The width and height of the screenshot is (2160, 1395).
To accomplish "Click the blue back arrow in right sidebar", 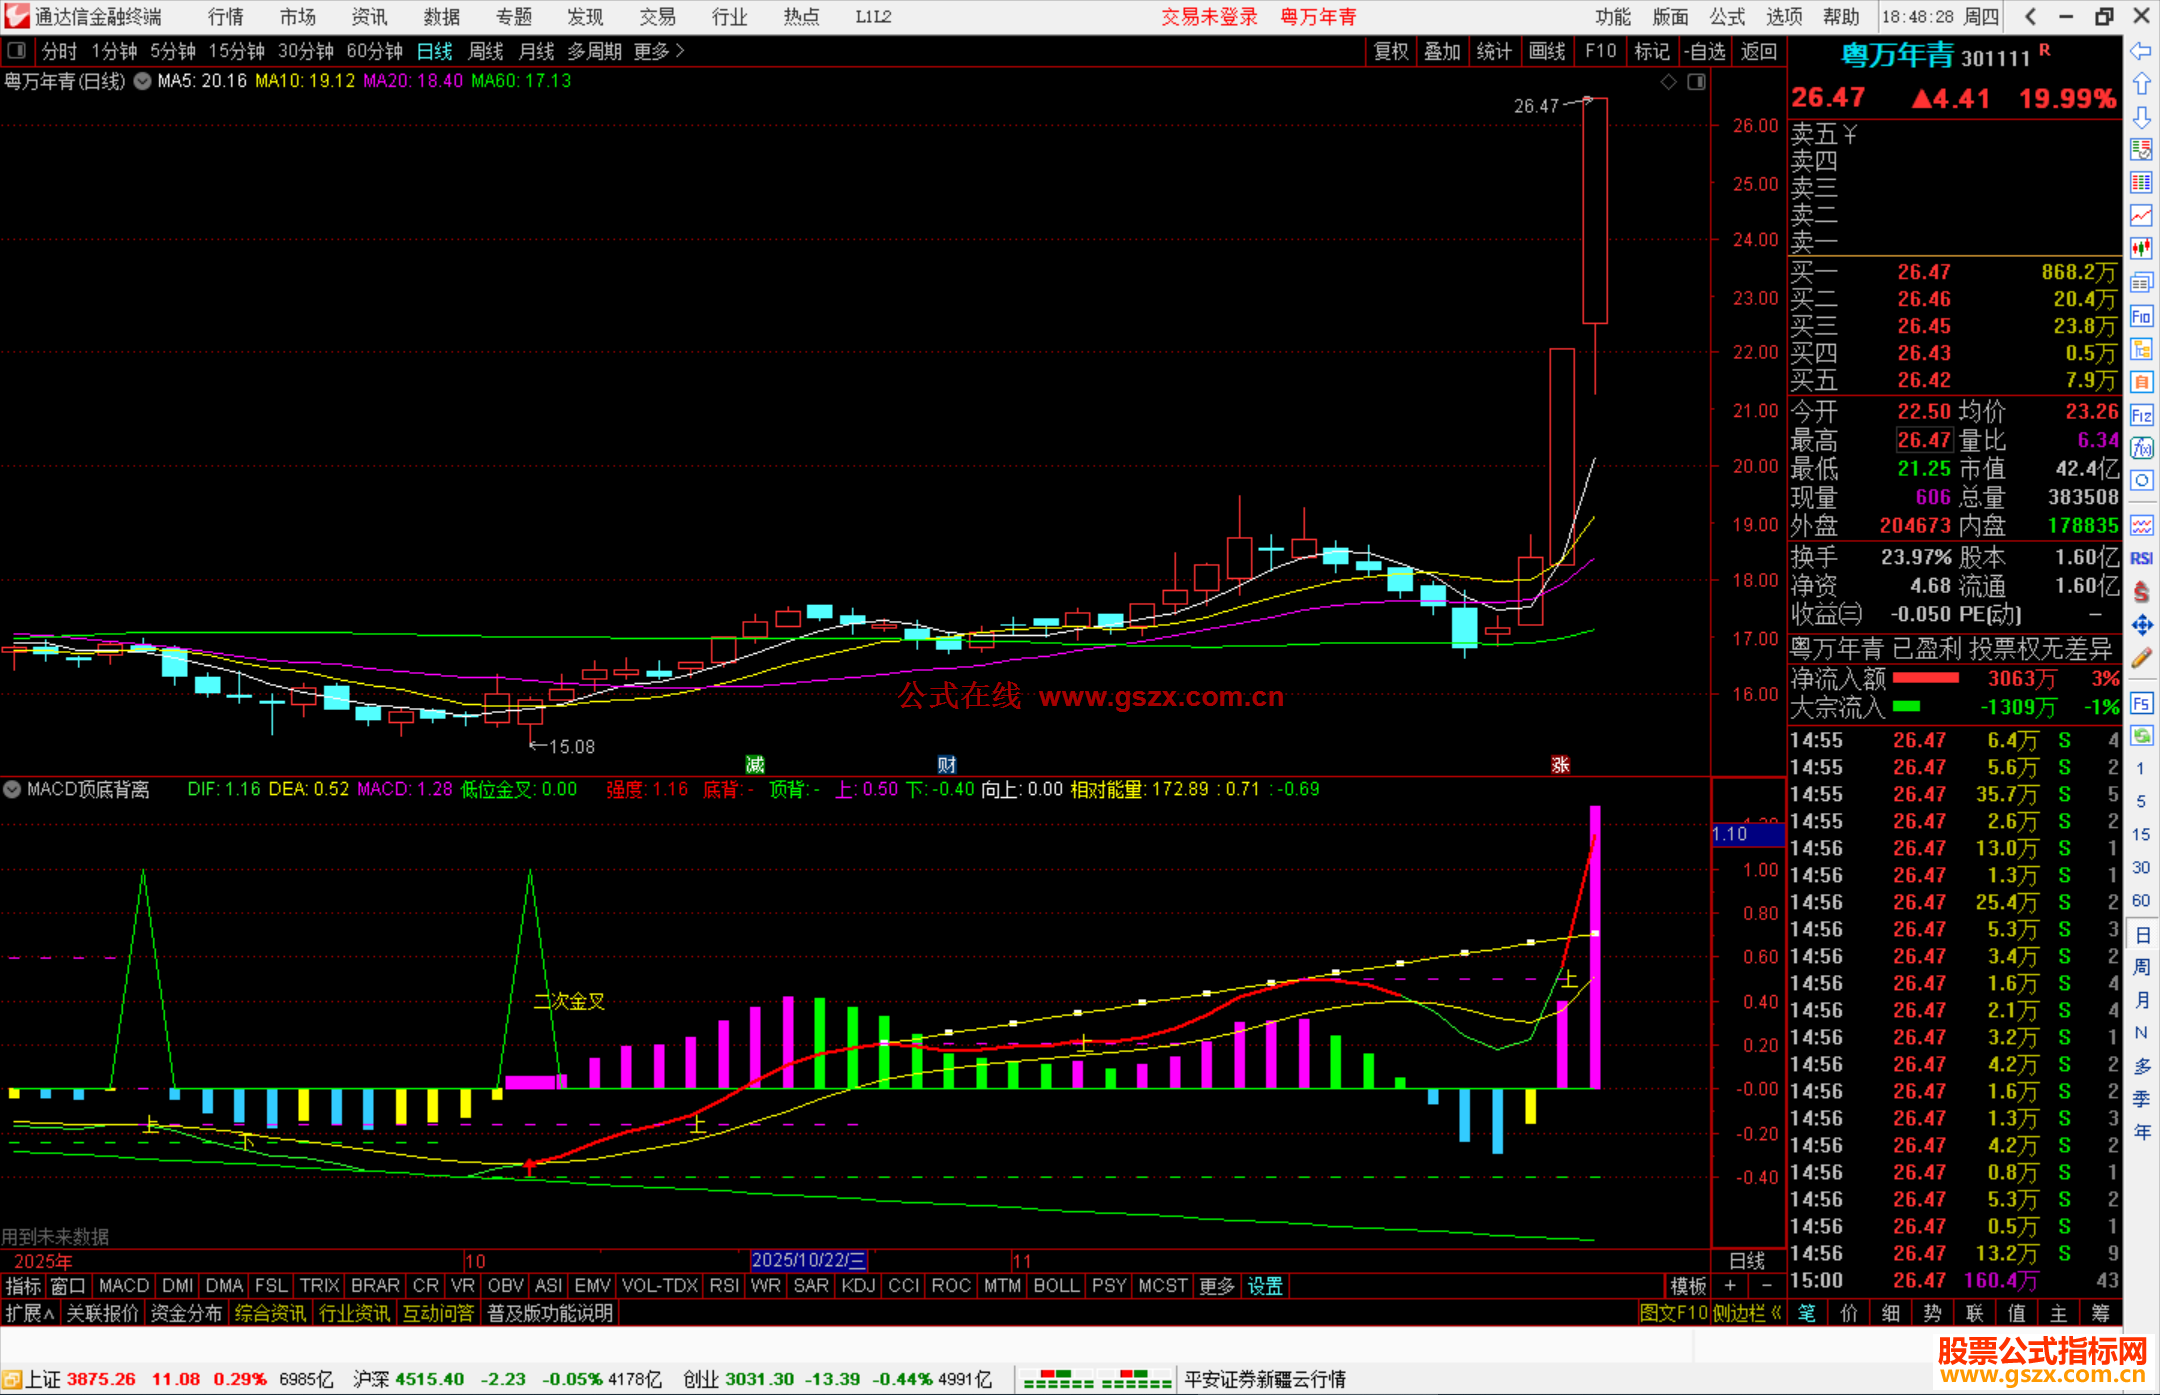I will click(x=2141, y=51).
